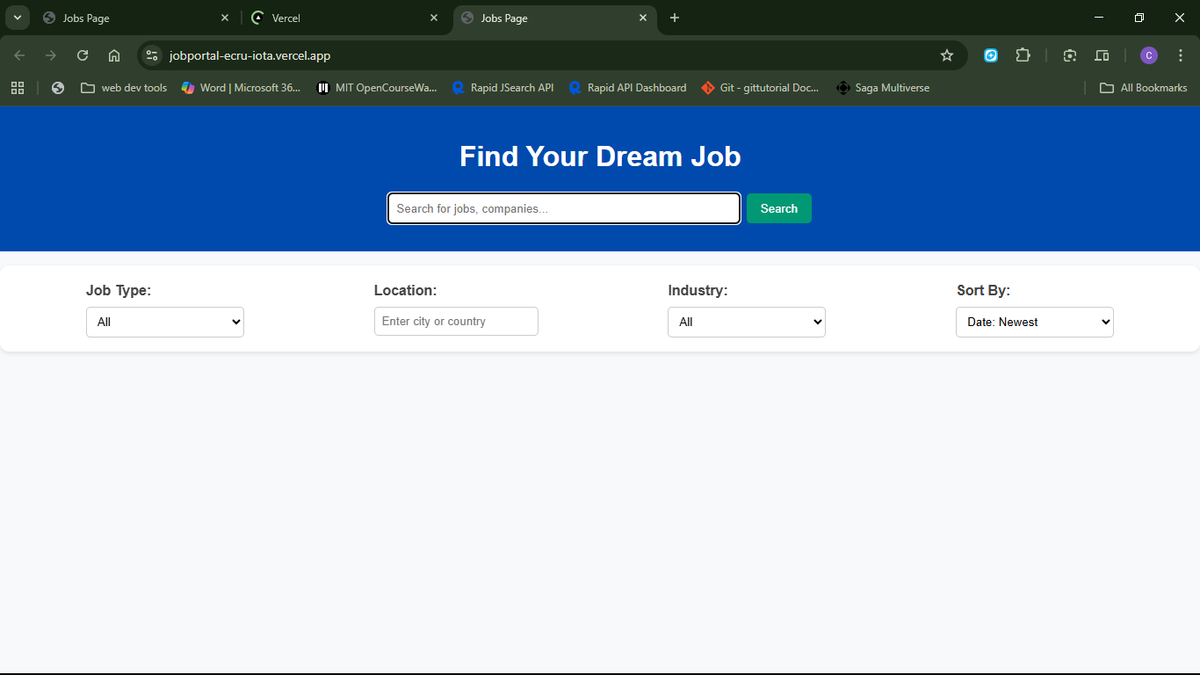1200x675 pixels.
Task: Click the green Search button
Action: pyautogui.click(x=779, y=208)
